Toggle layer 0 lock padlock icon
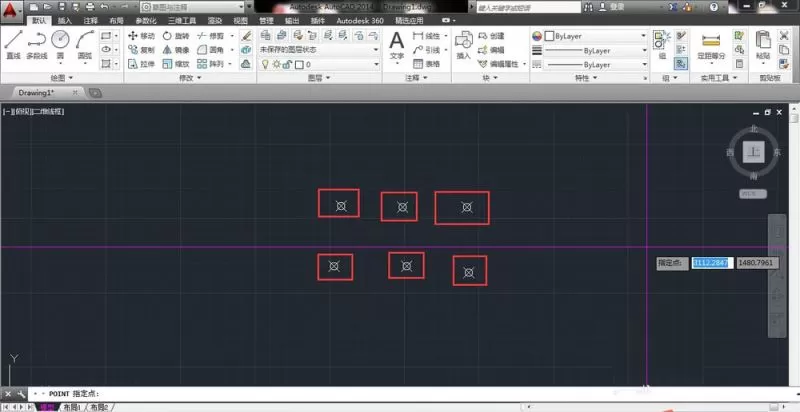 tap(287, 65)
